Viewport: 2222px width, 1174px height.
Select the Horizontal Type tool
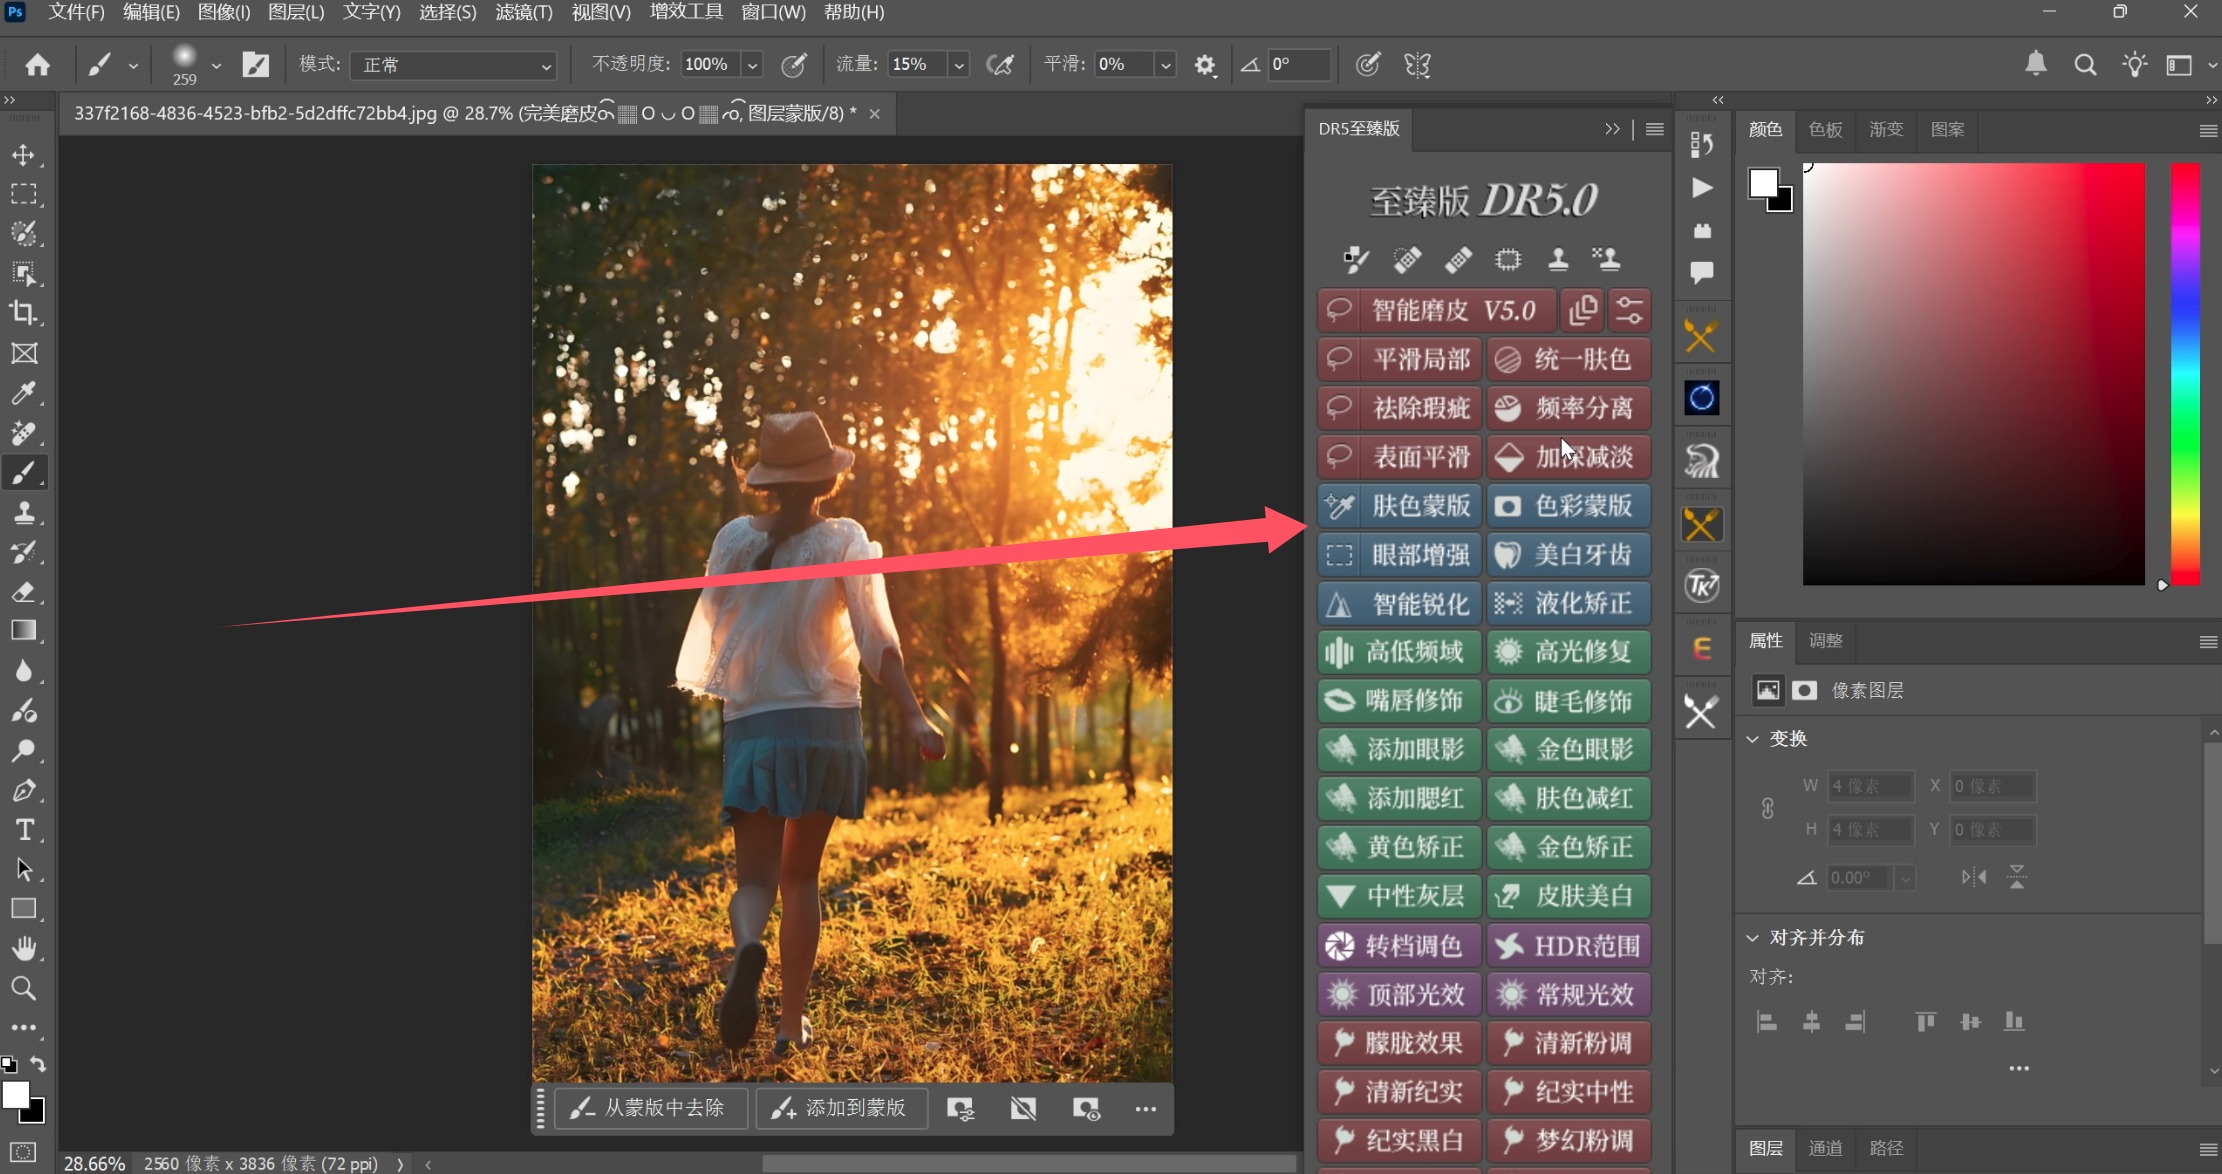click(x=24, y=830)
